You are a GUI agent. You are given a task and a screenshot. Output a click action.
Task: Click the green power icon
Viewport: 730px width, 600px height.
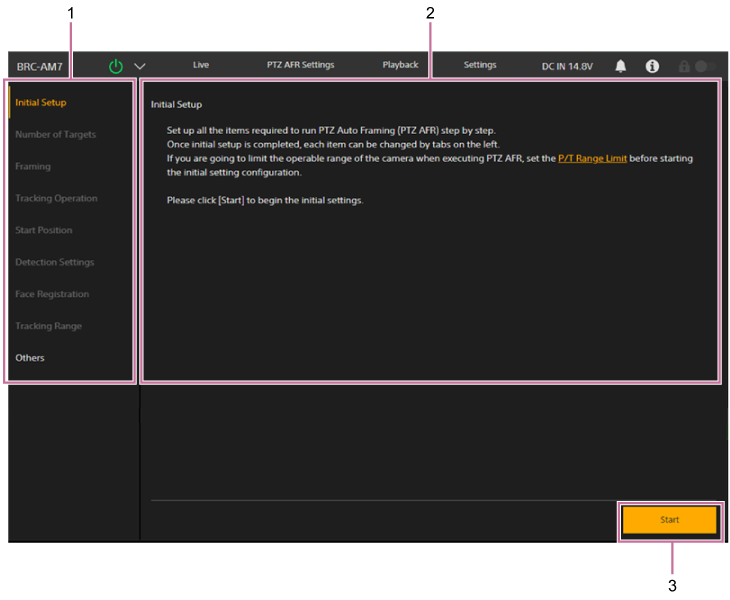tap(116, 66)
